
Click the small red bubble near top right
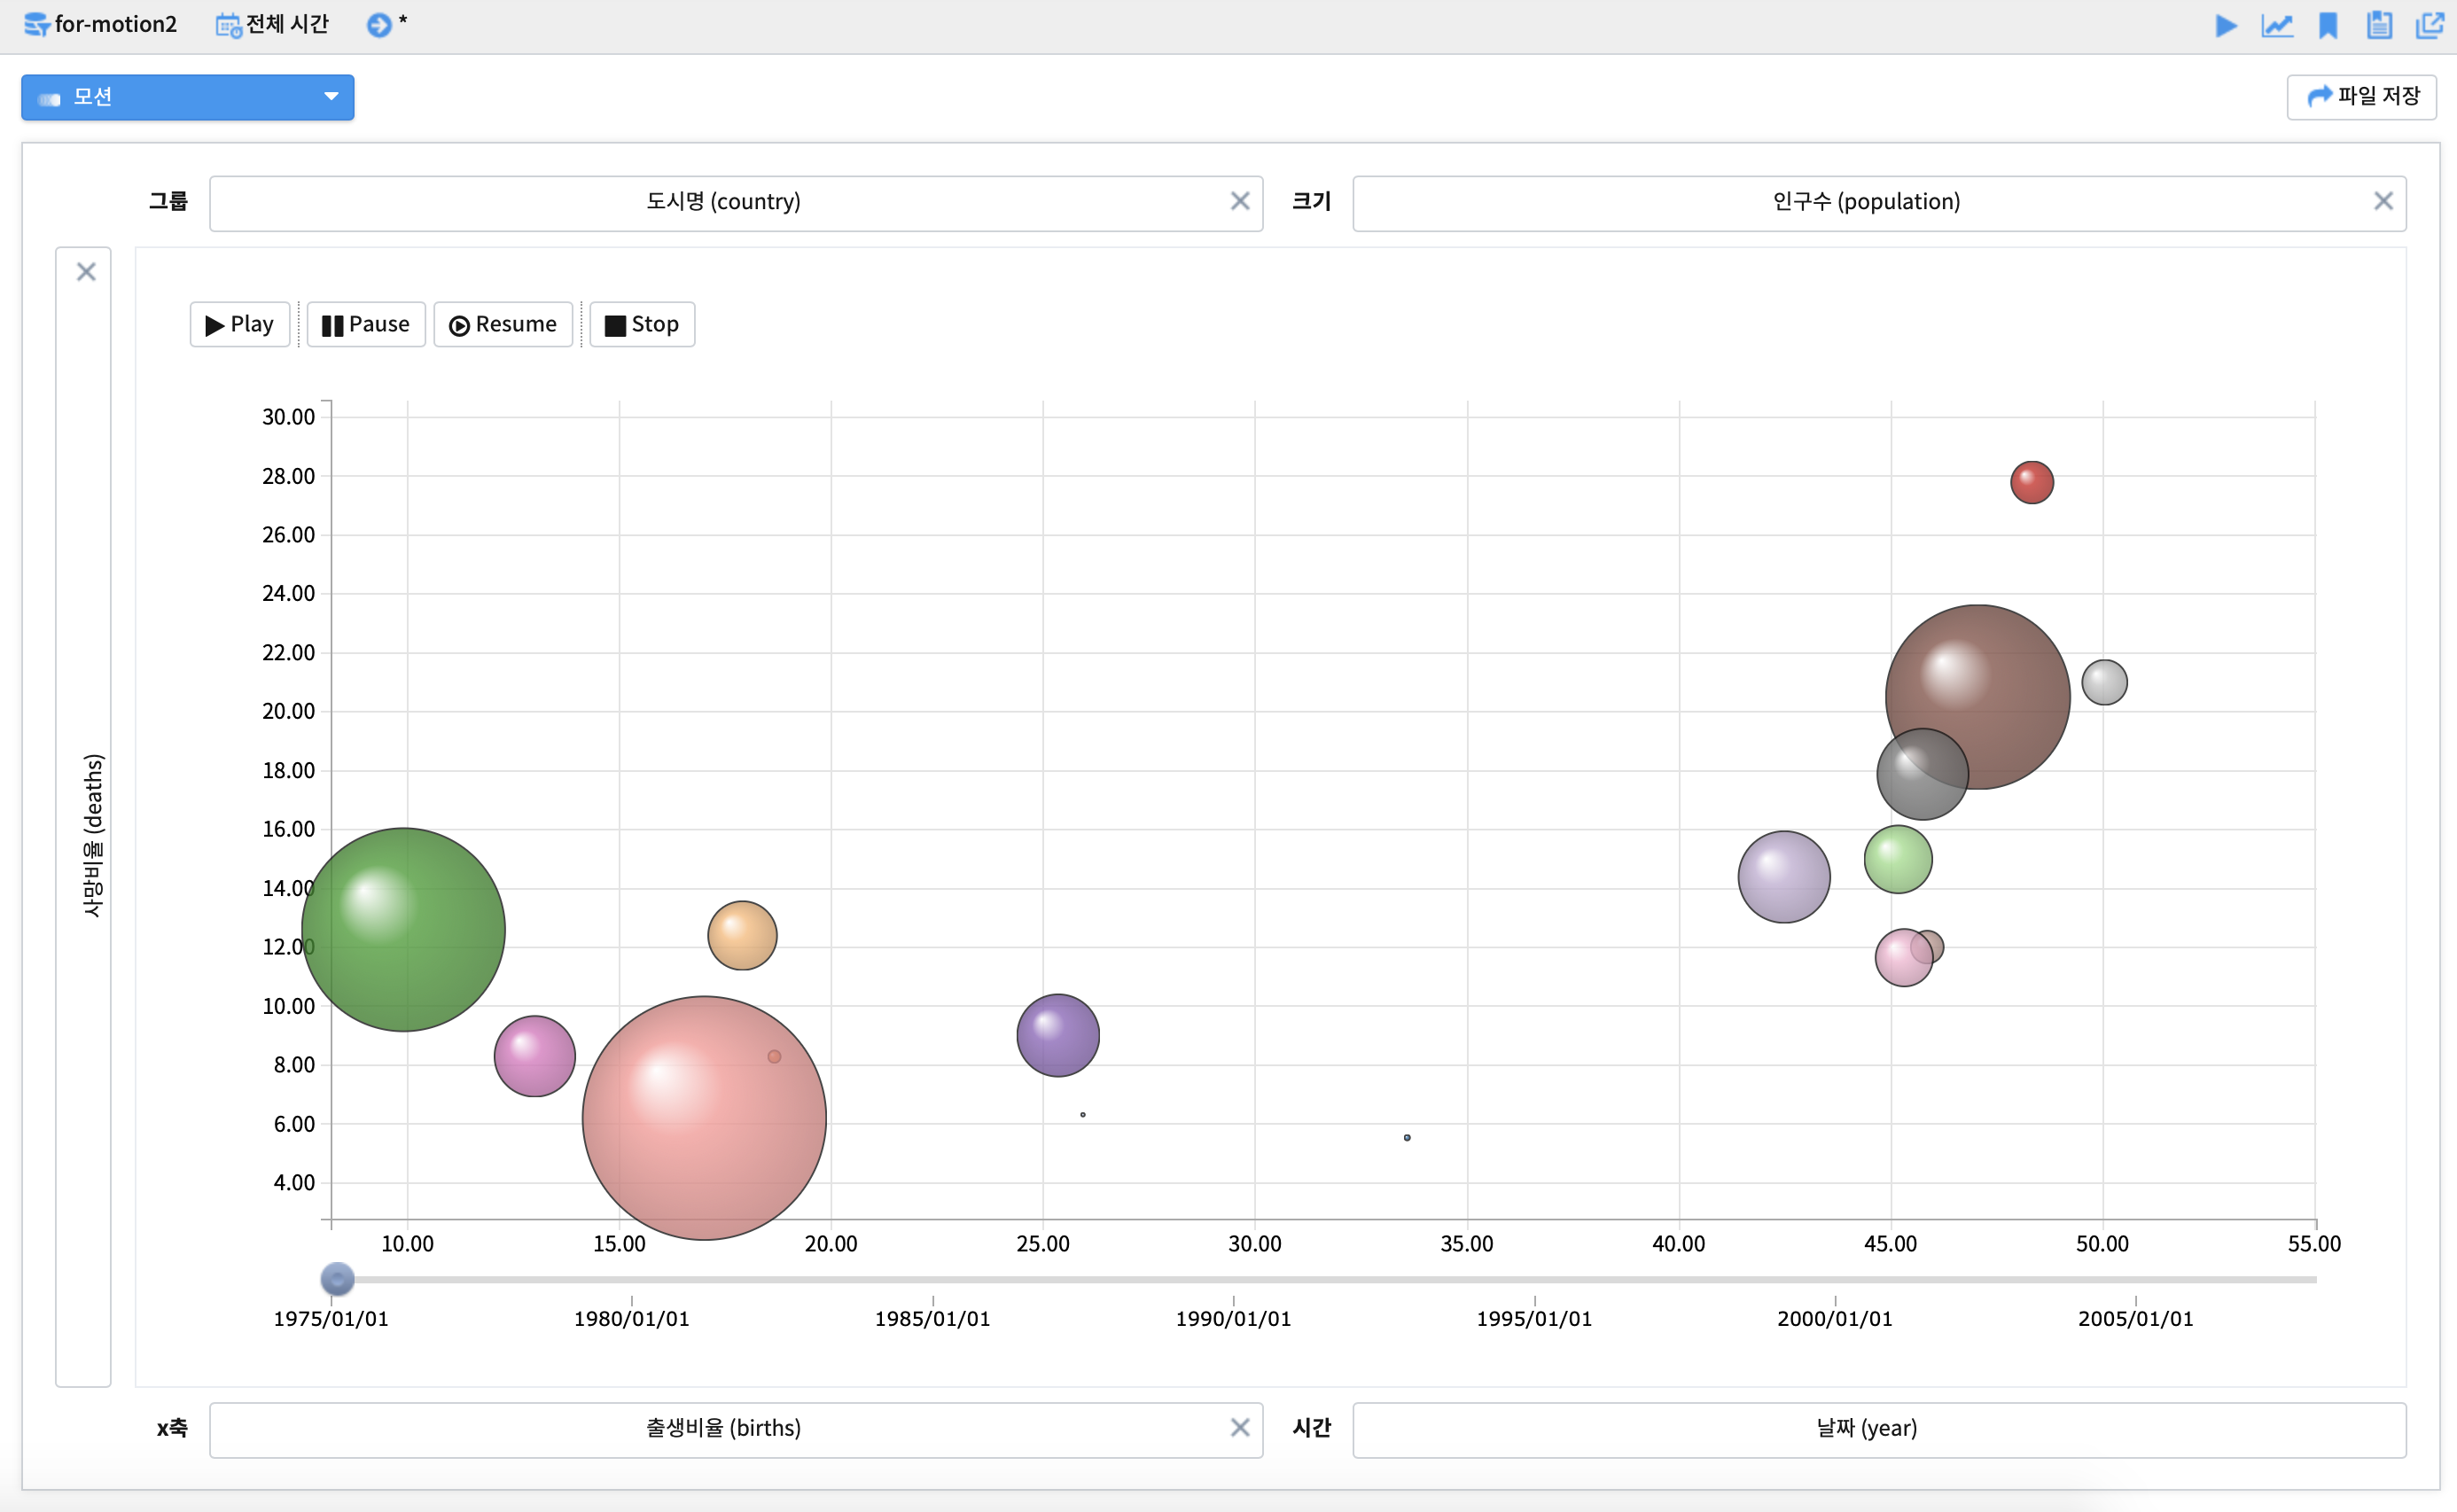pyautogui.click(x=2032, y=483)
